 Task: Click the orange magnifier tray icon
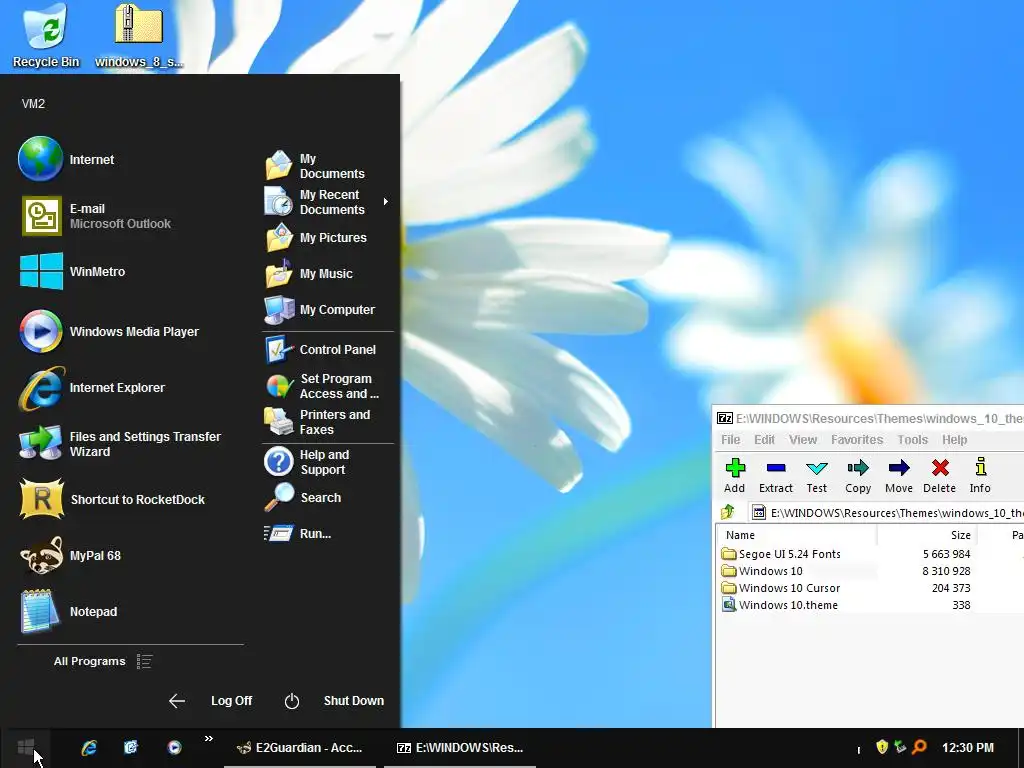point(920,746)
